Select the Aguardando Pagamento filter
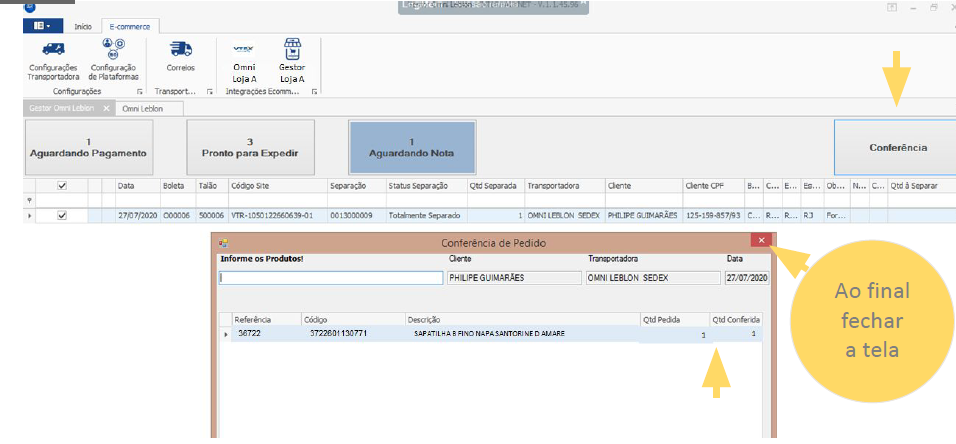Screen dimensions: 956x444 pyautogui.click(x=89, y=148)
